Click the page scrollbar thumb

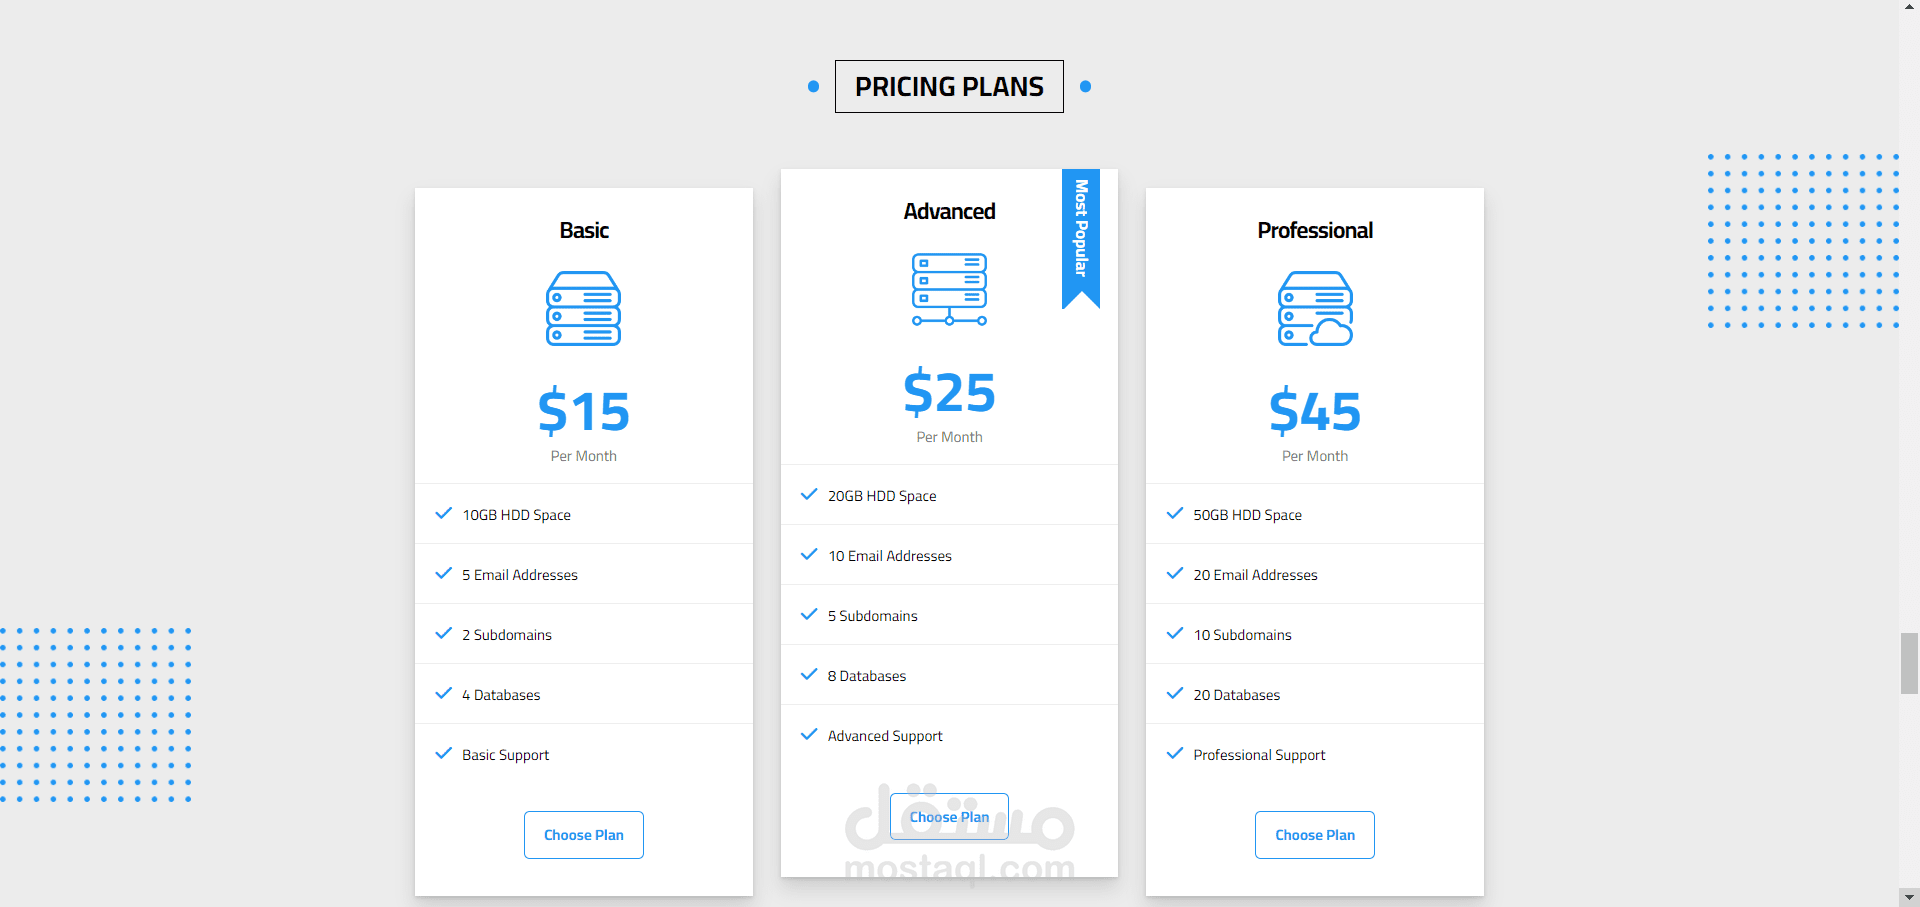tap(1909, 663)
